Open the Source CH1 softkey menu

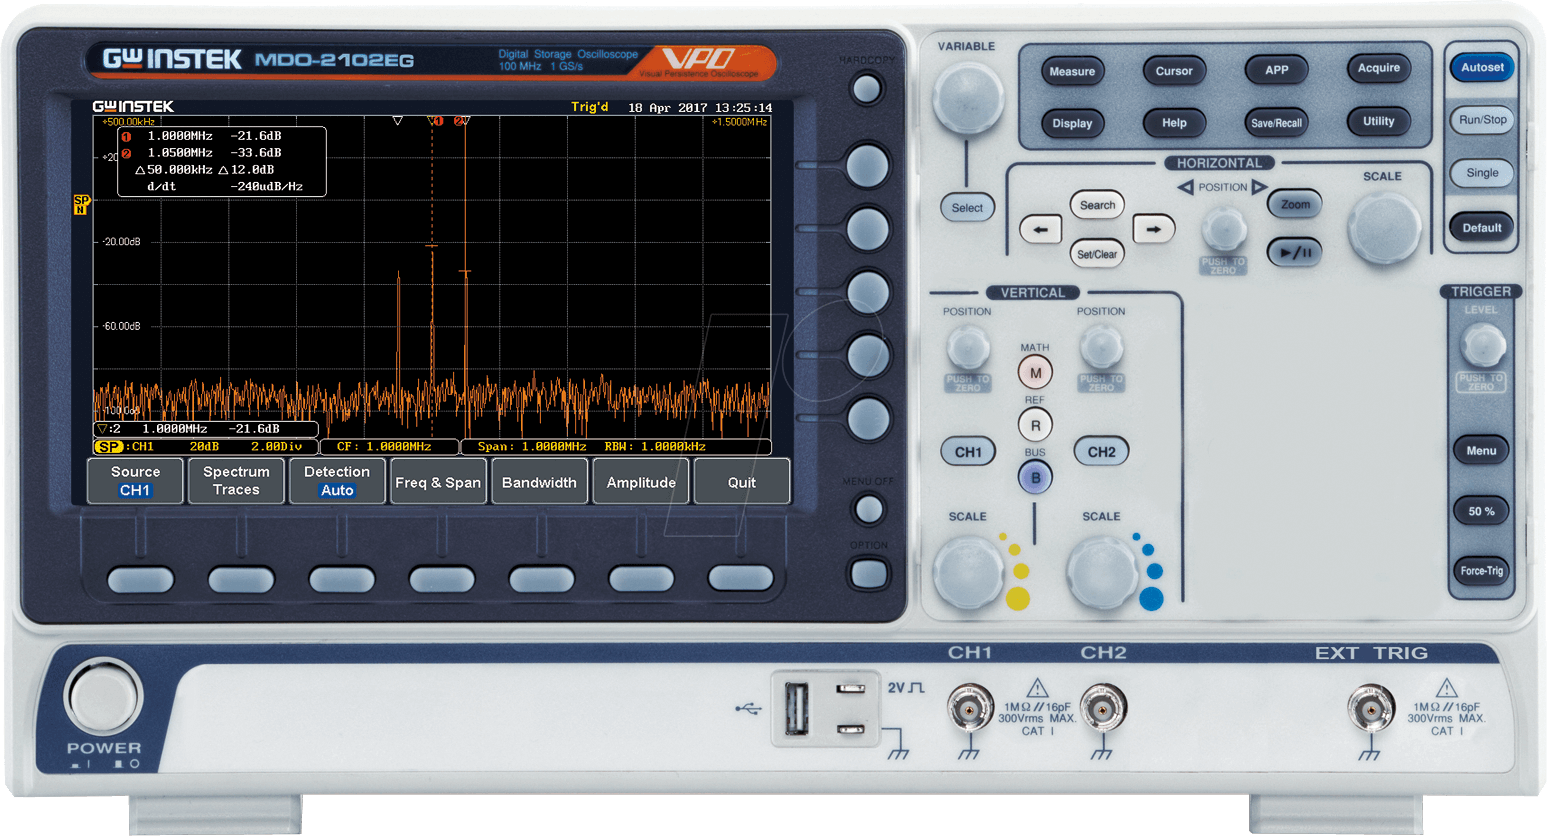tap(135, 481)
